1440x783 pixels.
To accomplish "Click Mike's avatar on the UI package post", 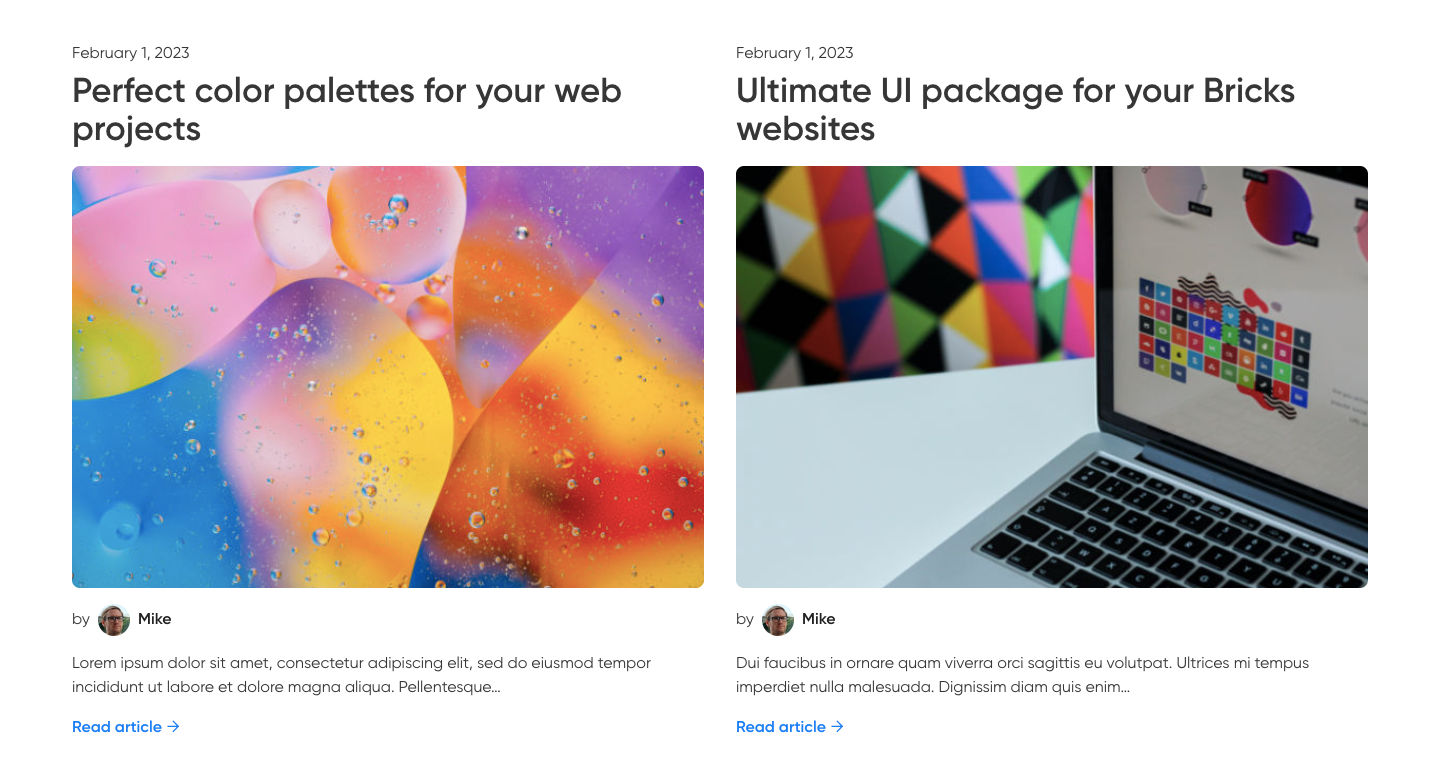I will 778,620.
